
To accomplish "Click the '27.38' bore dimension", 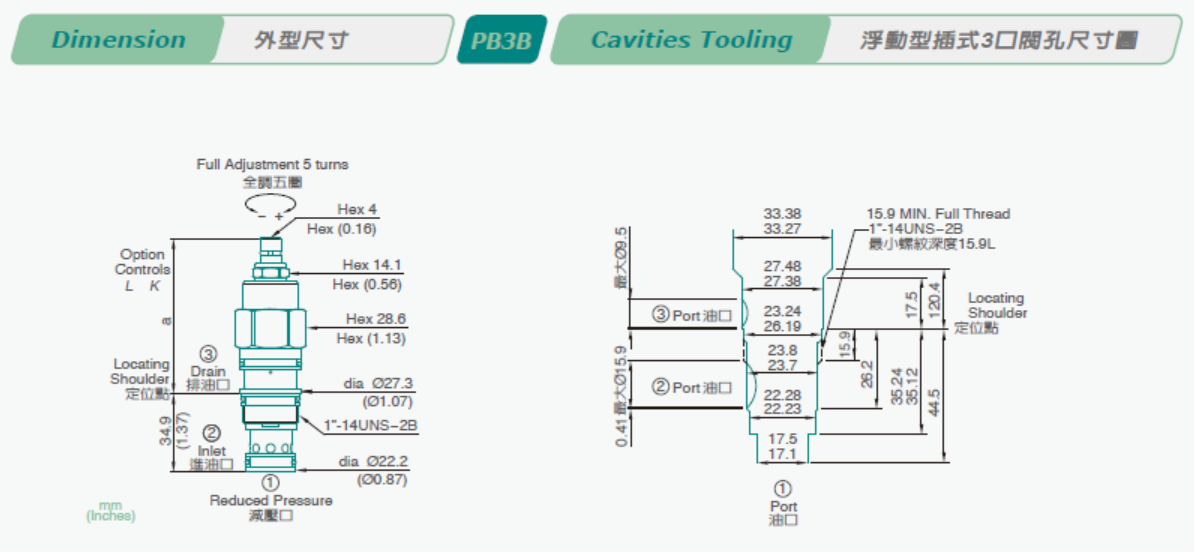I will tap(782, 281).
